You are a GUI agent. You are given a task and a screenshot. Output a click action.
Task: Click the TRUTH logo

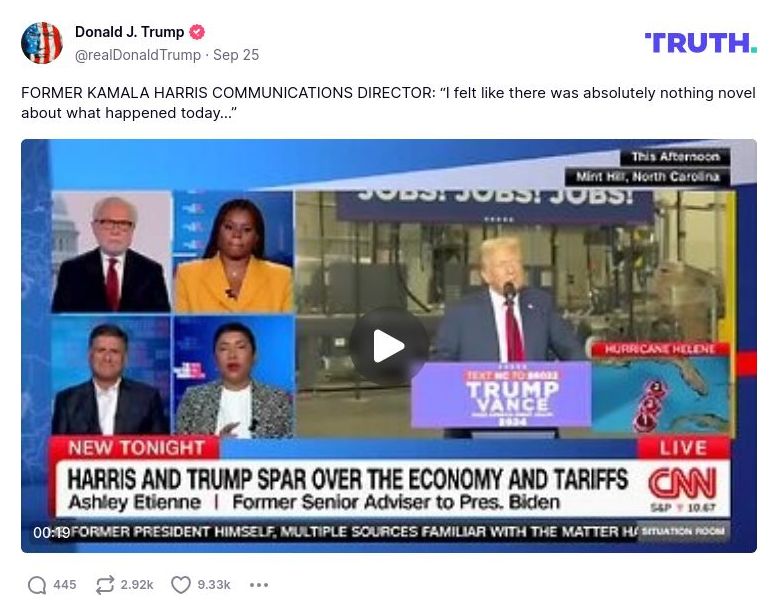[701, 43]
